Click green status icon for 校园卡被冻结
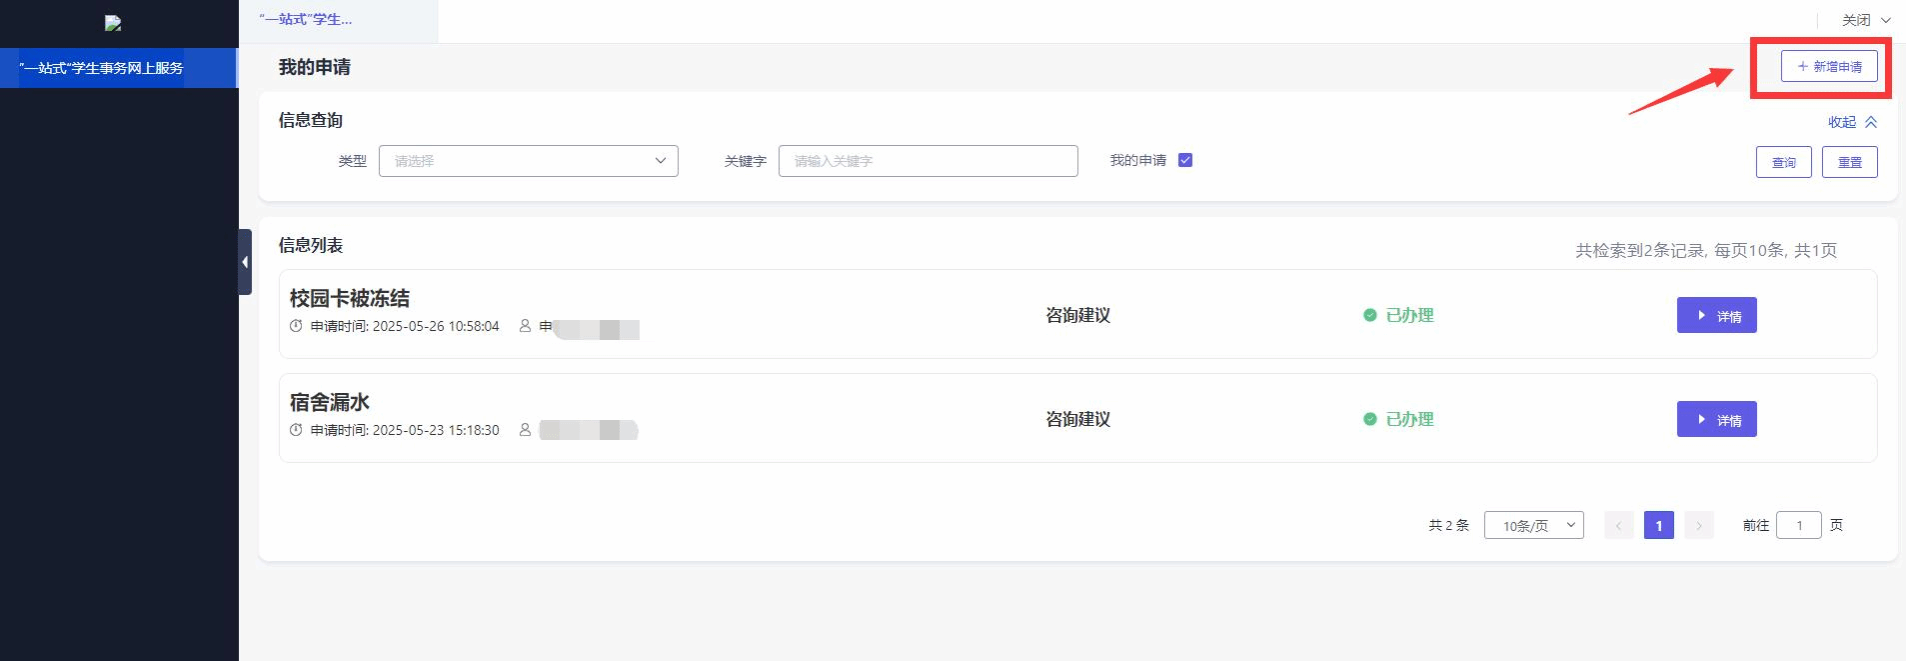The image size is (1906, 661). pyautogui.click(x=1370, y=315)
